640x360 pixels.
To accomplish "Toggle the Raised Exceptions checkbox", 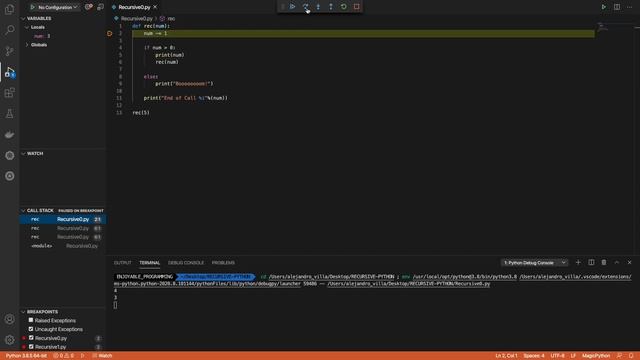I will coord(31,320).
